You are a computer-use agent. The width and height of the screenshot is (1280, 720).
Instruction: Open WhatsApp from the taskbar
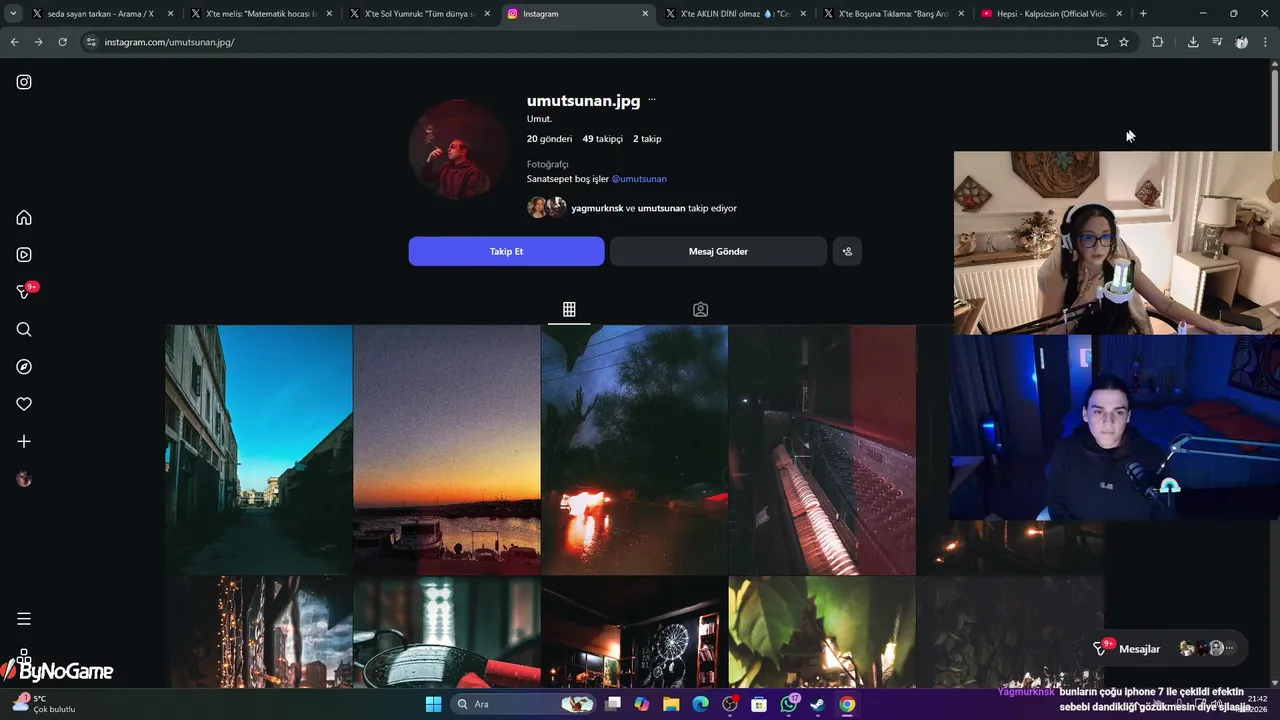click(789, 704)
